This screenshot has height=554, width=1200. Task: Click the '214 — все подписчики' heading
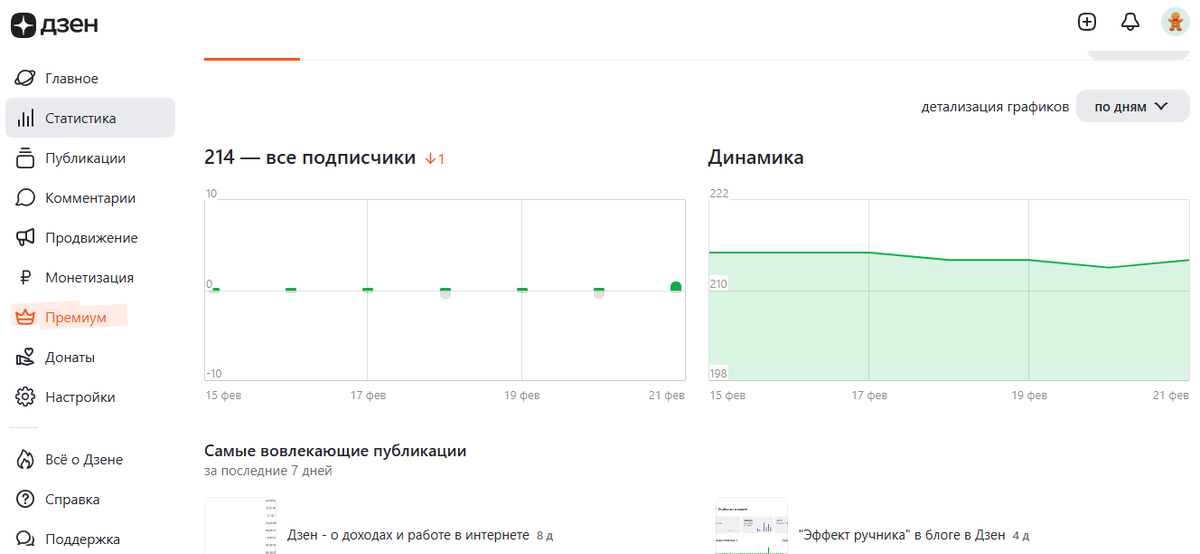pyautogui.click(x=309, y=157)
